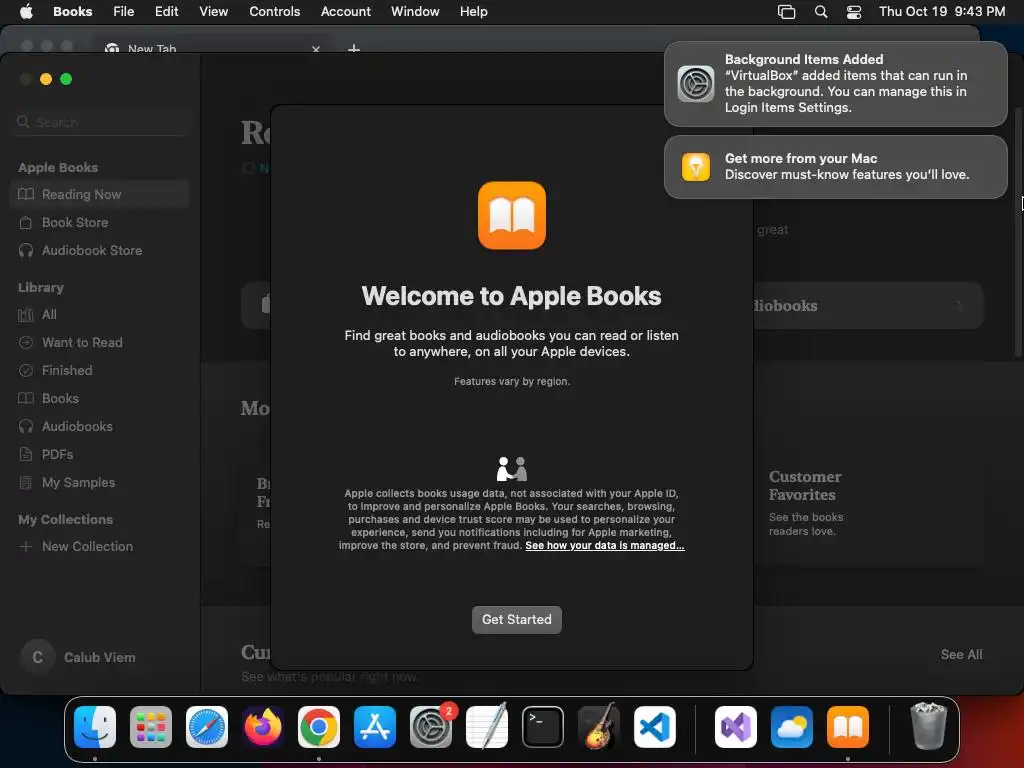Screen dimensions: 1024x768
Task: Open the File menu
Action: click(123, 12)
